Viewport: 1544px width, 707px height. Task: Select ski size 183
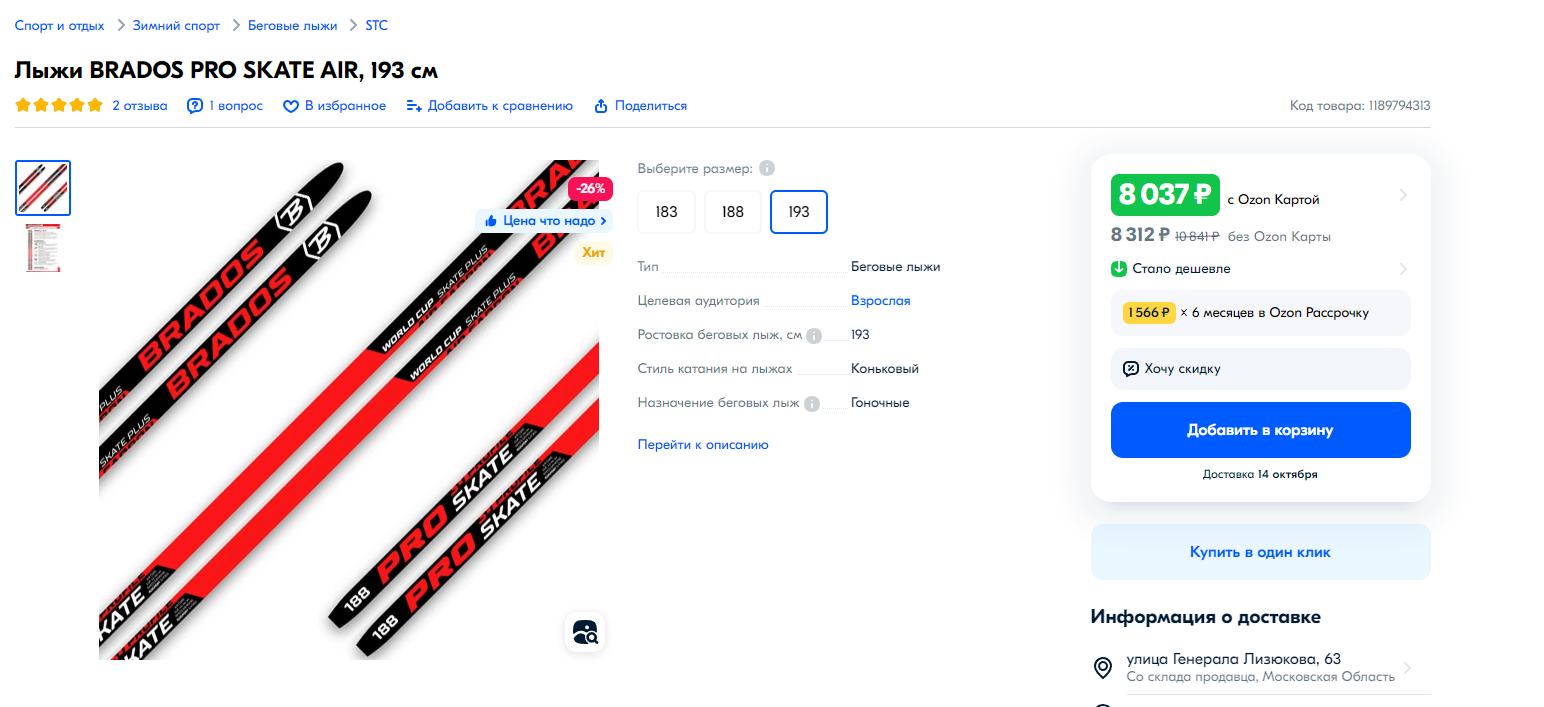(667, 212)
